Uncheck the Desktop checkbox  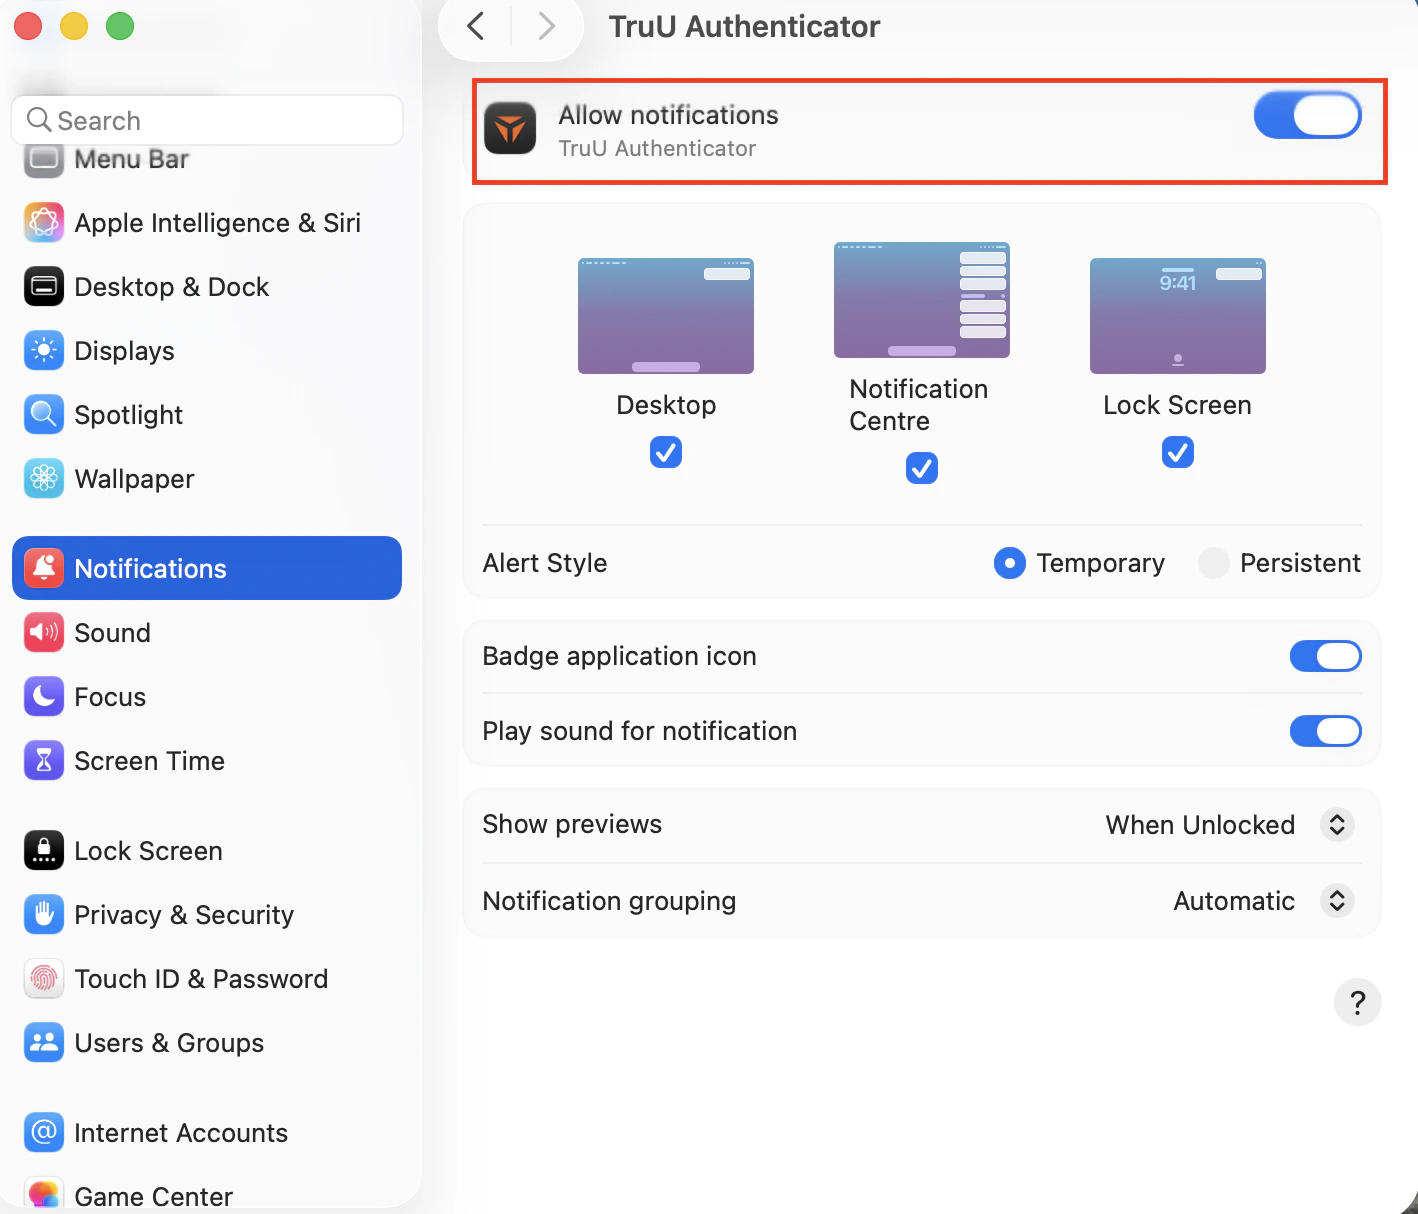pos(666,452)
